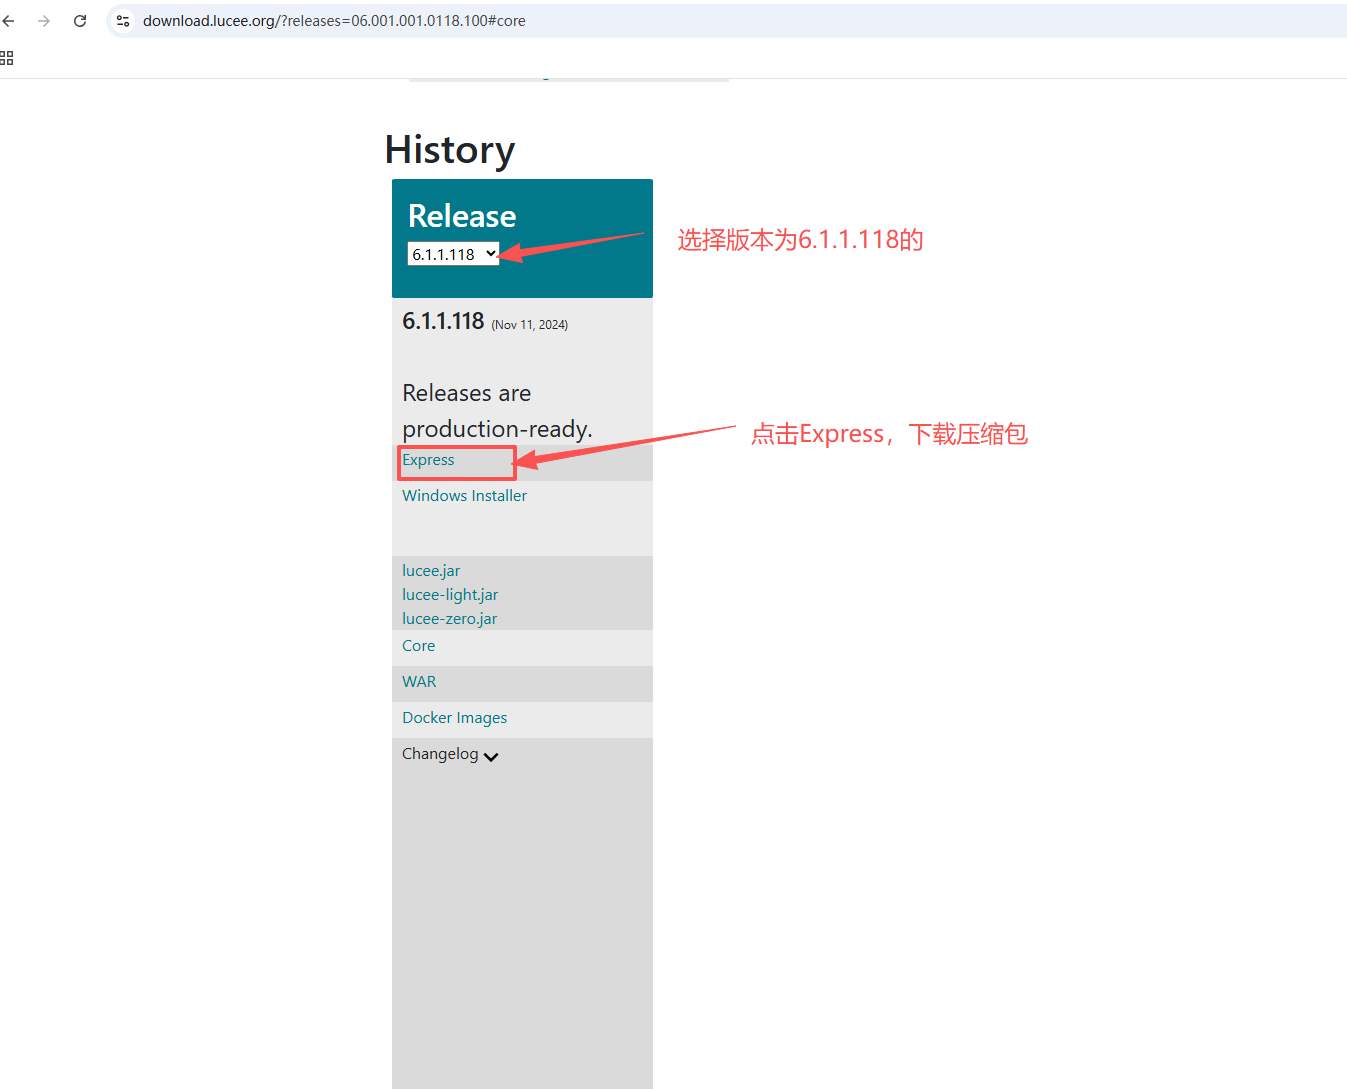Viewport: 1347px width, 1089px height.
Task: Click the browser forward arrow
Action: tap(44, 21)
